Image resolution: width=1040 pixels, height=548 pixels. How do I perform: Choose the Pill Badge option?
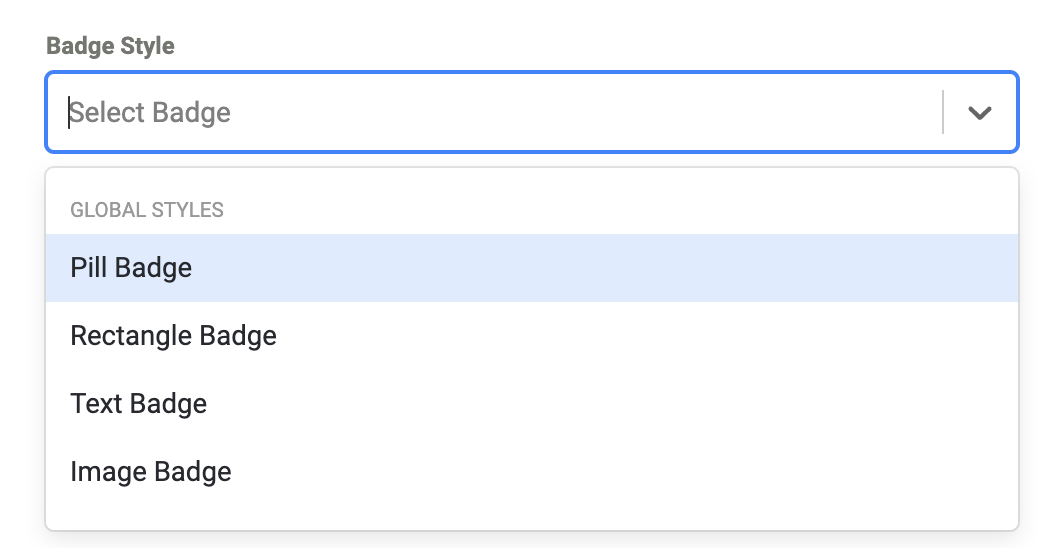point(131,268)
